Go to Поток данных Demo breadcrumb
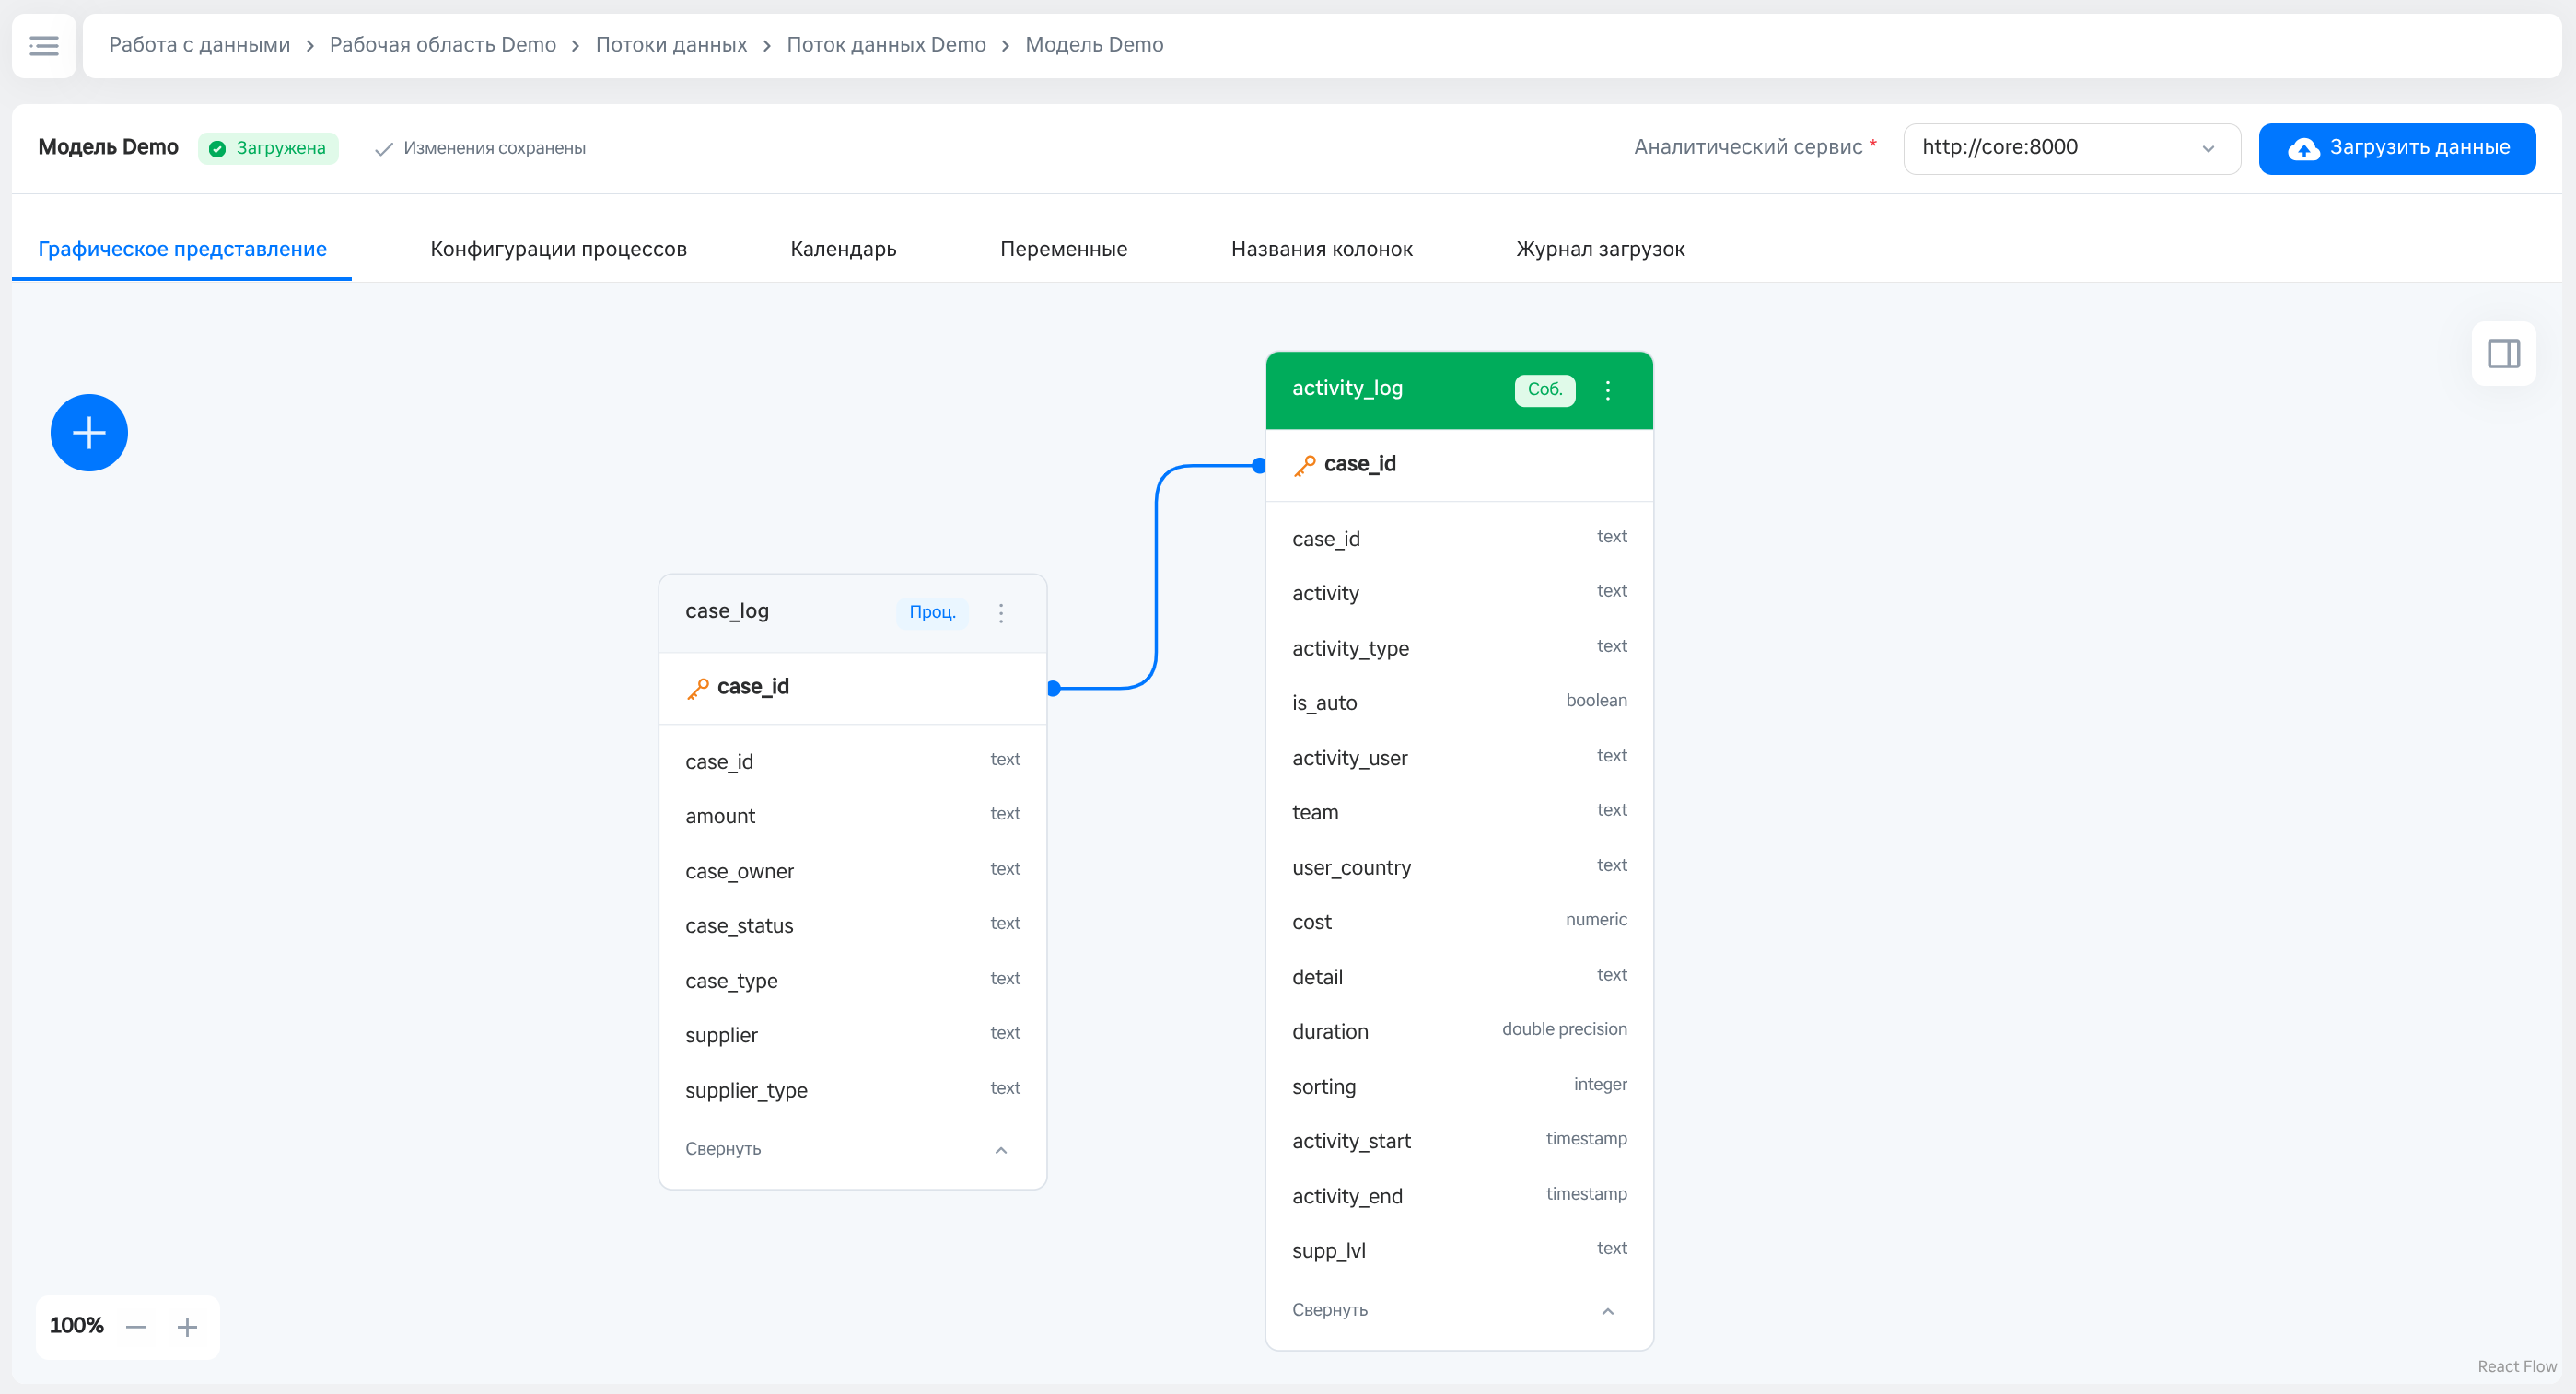 [x=886, y=45]
